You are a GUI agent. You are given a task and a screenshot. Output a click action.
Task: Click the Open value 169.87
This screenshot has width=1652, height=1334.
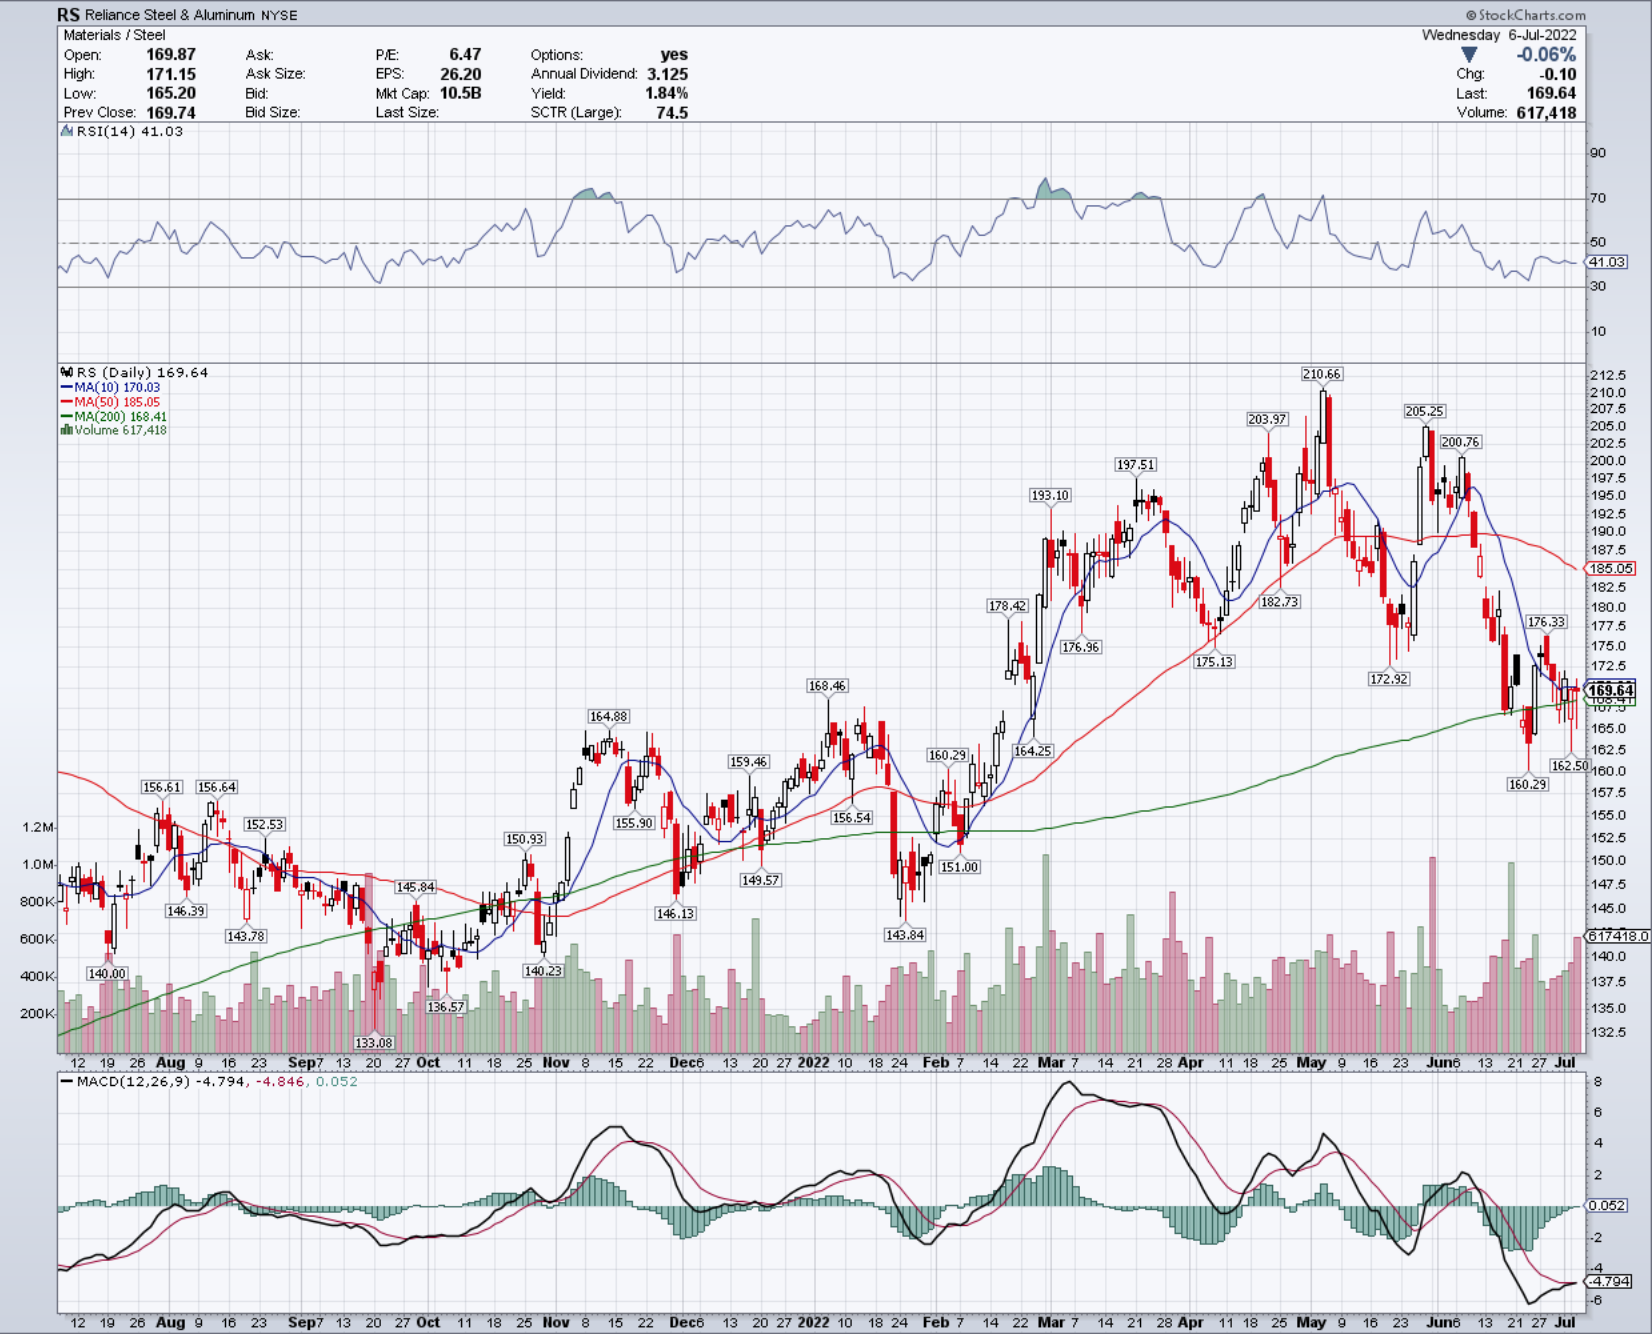pos(171,55)
